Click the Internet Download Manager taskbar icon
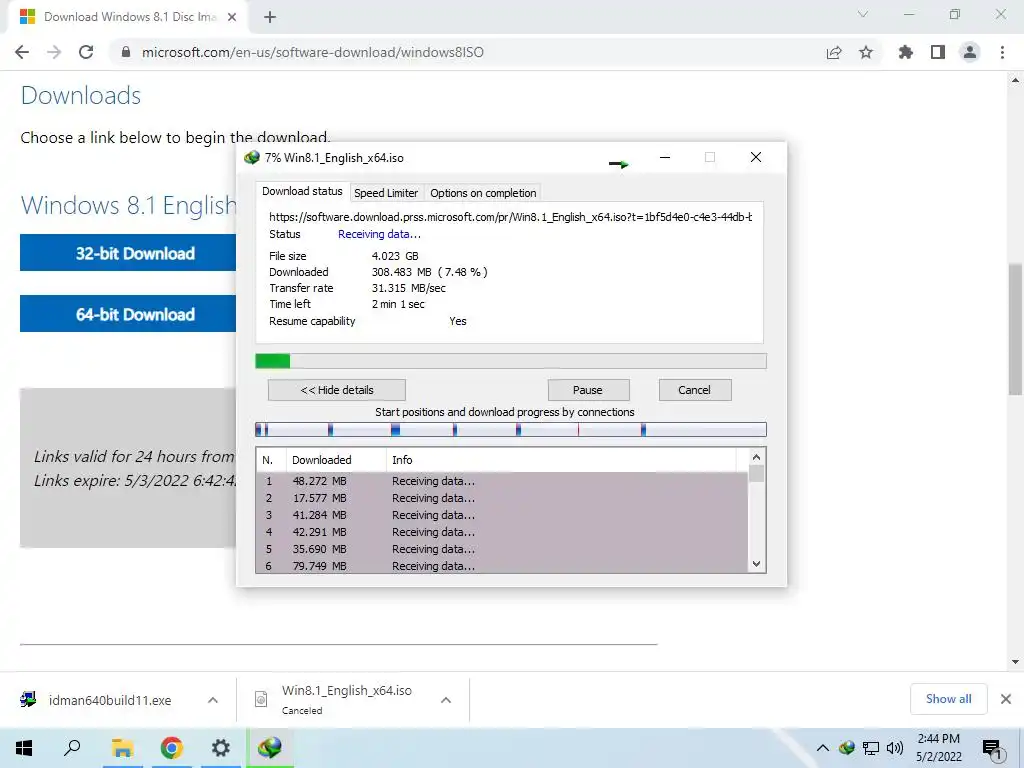This screenshot has width=1024, height=768. [270, 748]
